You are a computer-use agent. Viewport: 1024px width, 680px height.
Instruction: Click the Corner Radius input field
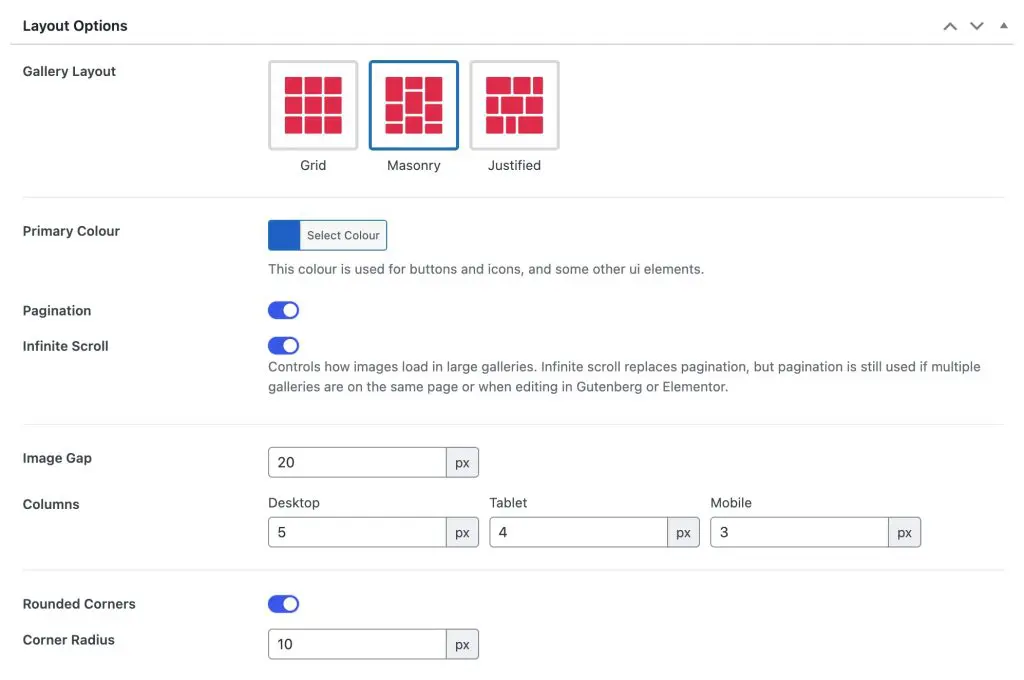coord(357,644)
